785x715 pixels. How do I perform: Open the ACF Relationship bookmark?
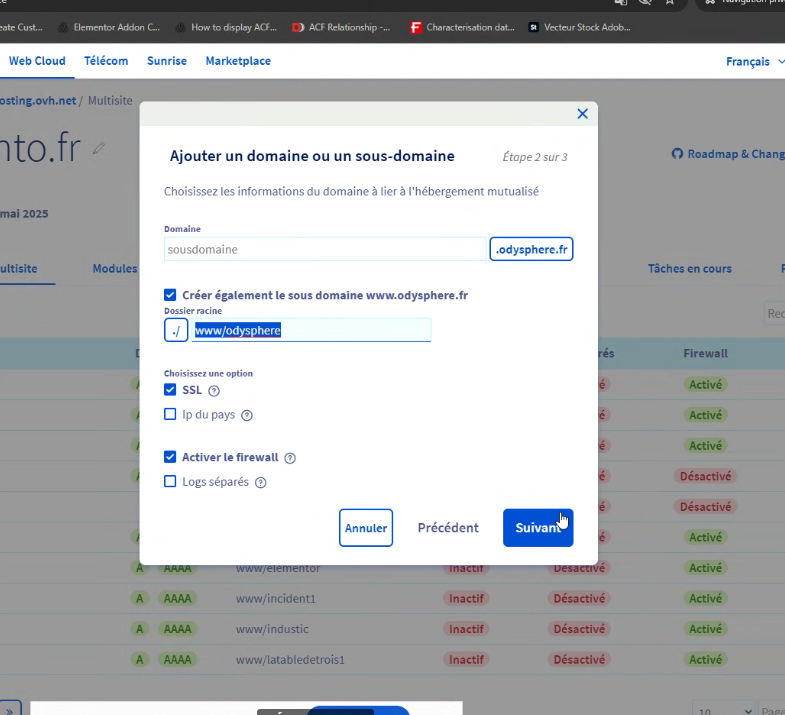pos(341,27)
